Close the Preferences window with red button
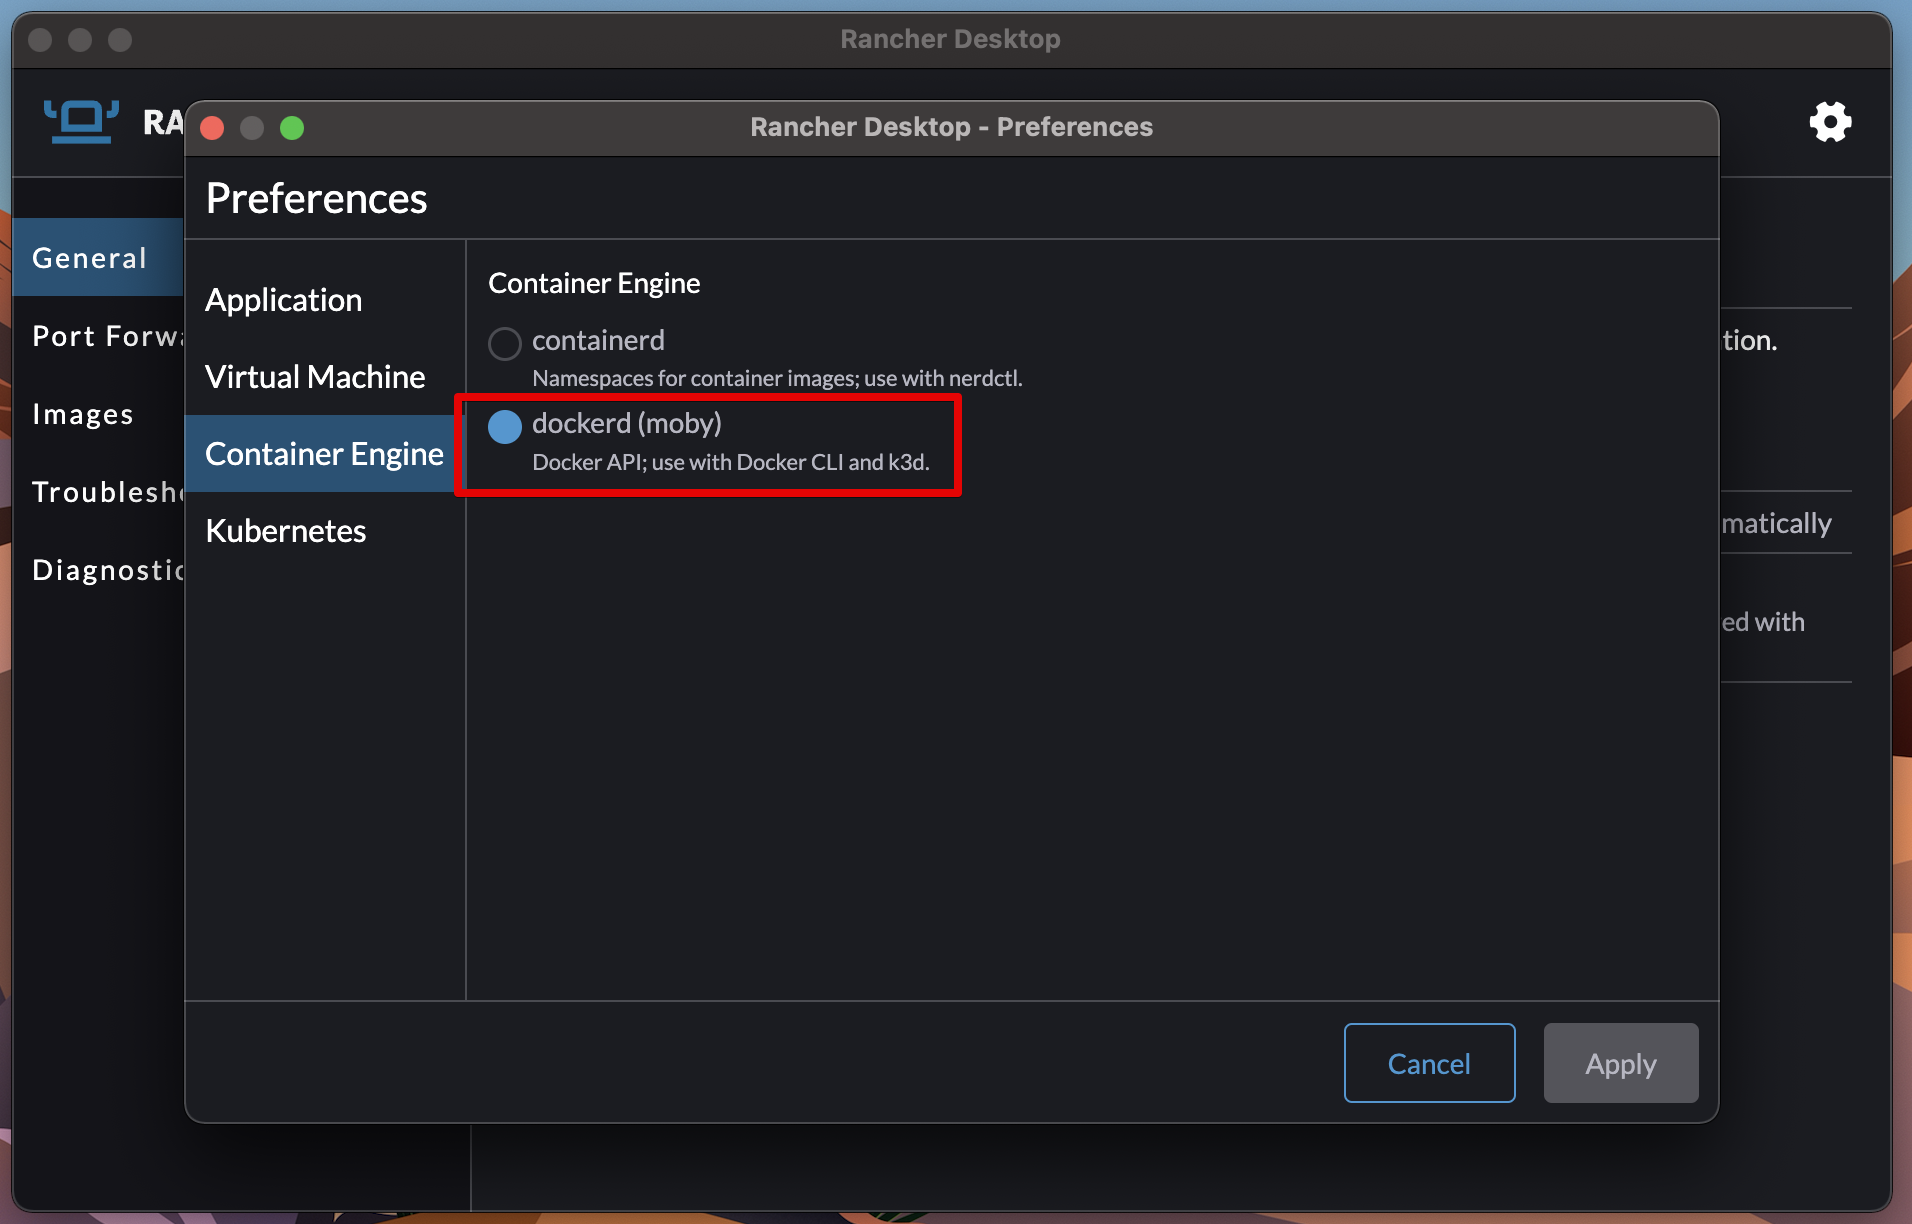This screenshot has width=1912, height=1224. tap(212, 128)
